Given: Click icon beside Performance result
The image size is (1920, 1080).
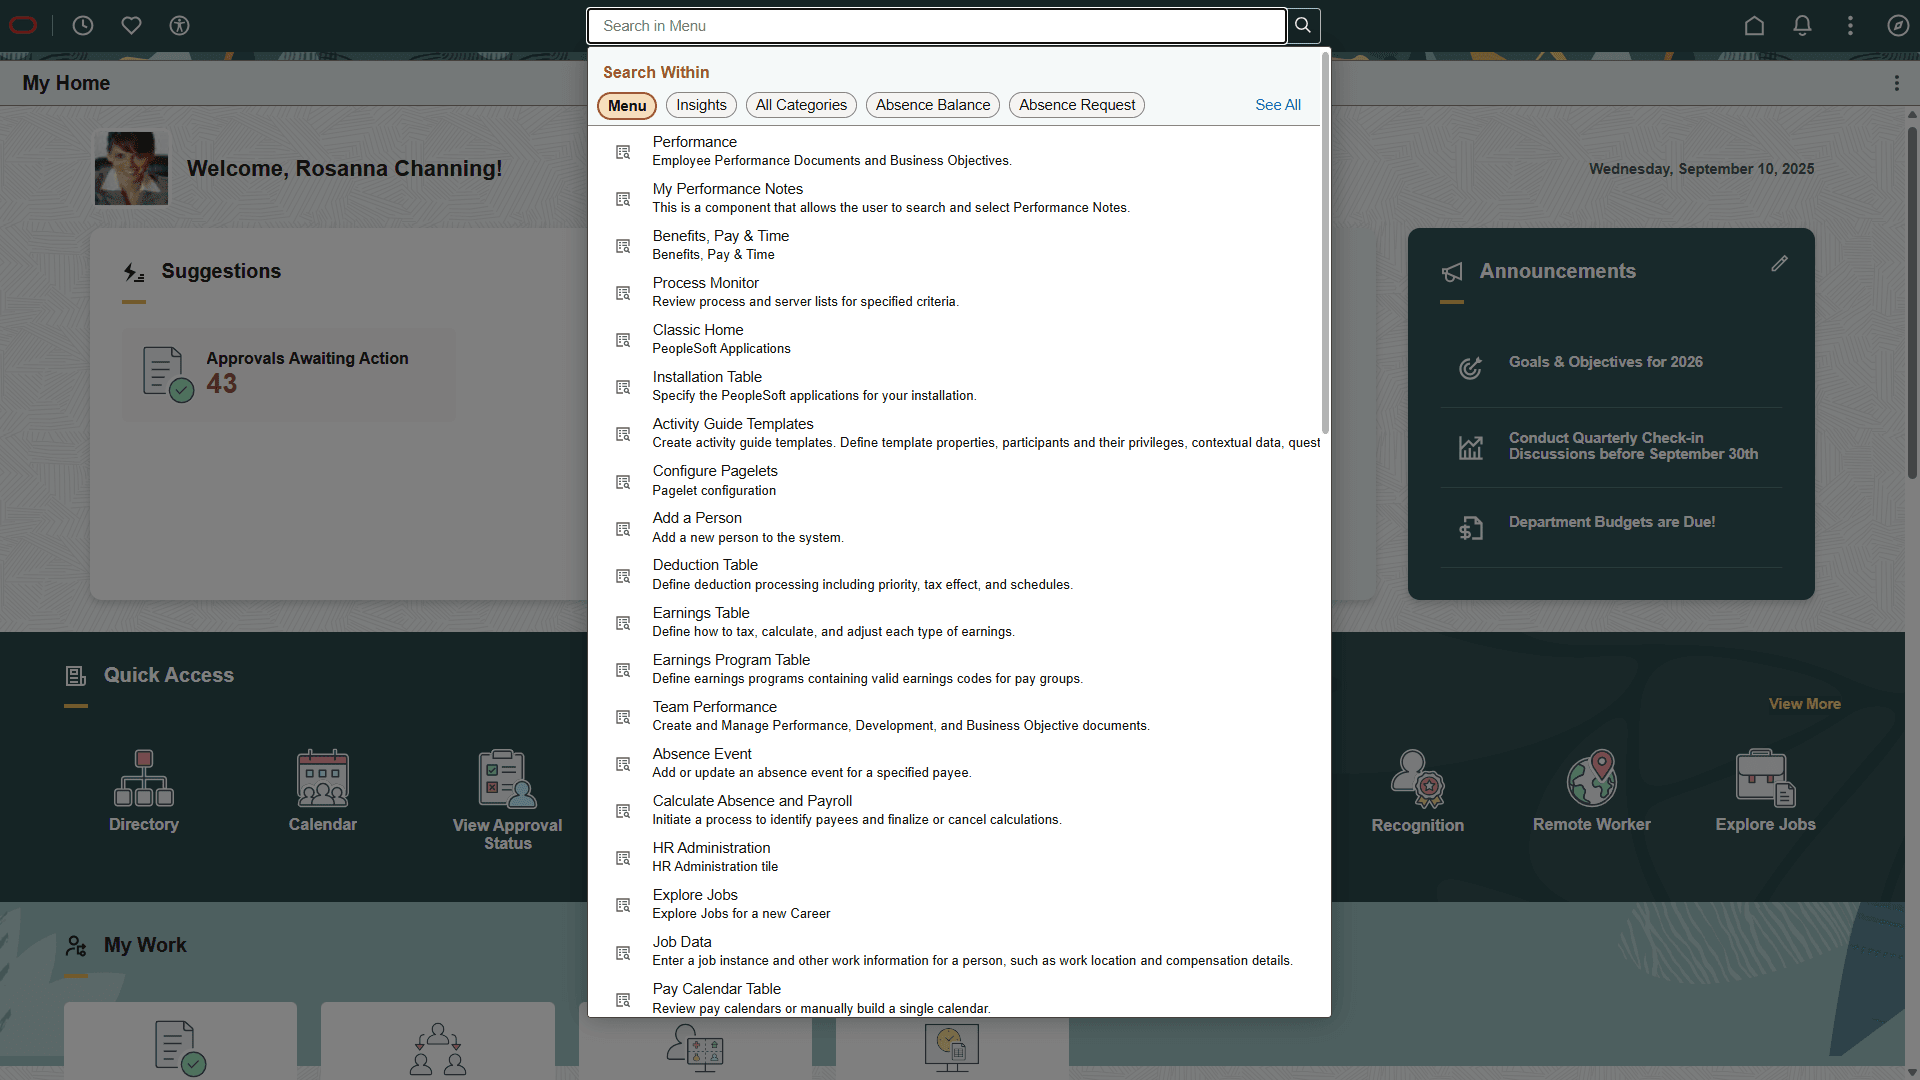Looking at the screenshot, I should click(623, 152).
